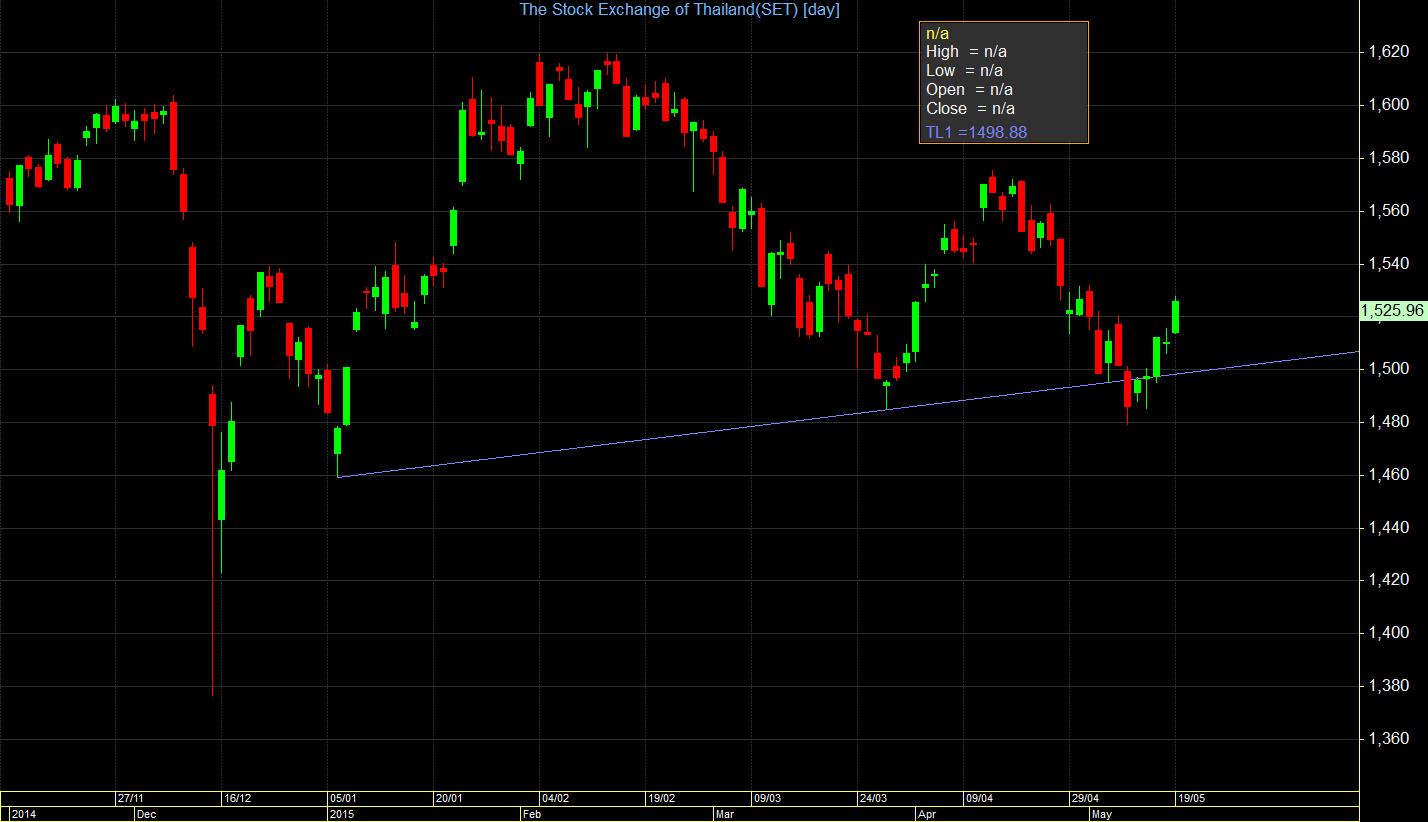Viewport: 1428px width, 822px height.
Task: Select the blue TL1 trendline
Action: 848,414
